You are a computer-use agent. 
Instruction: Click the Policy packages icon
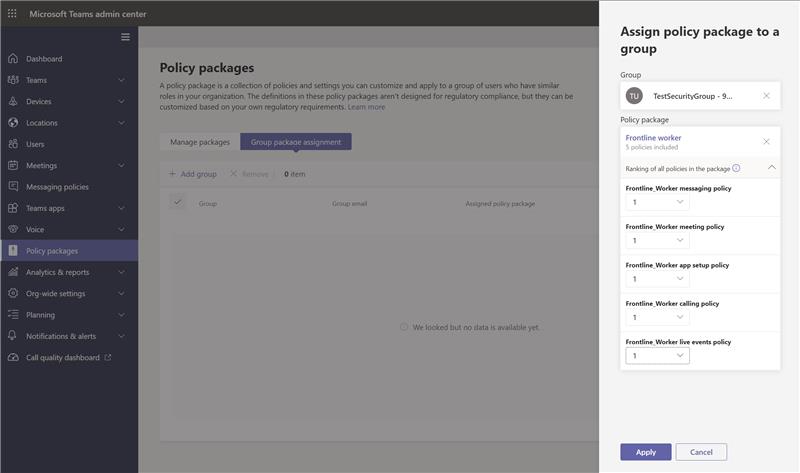tap(13, 251)
